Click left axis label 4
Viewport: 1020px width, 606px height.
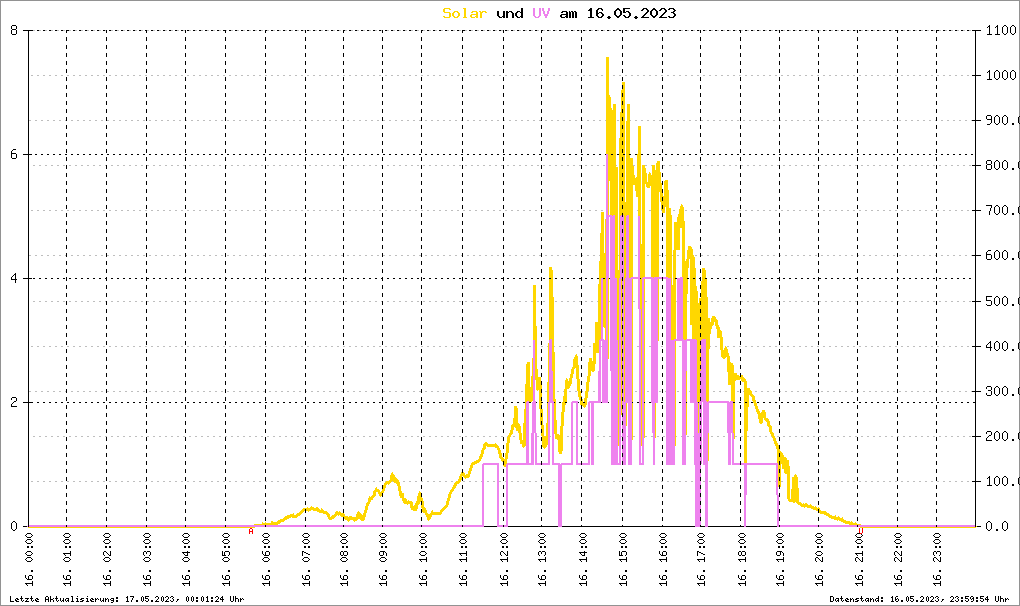point(14,278)
